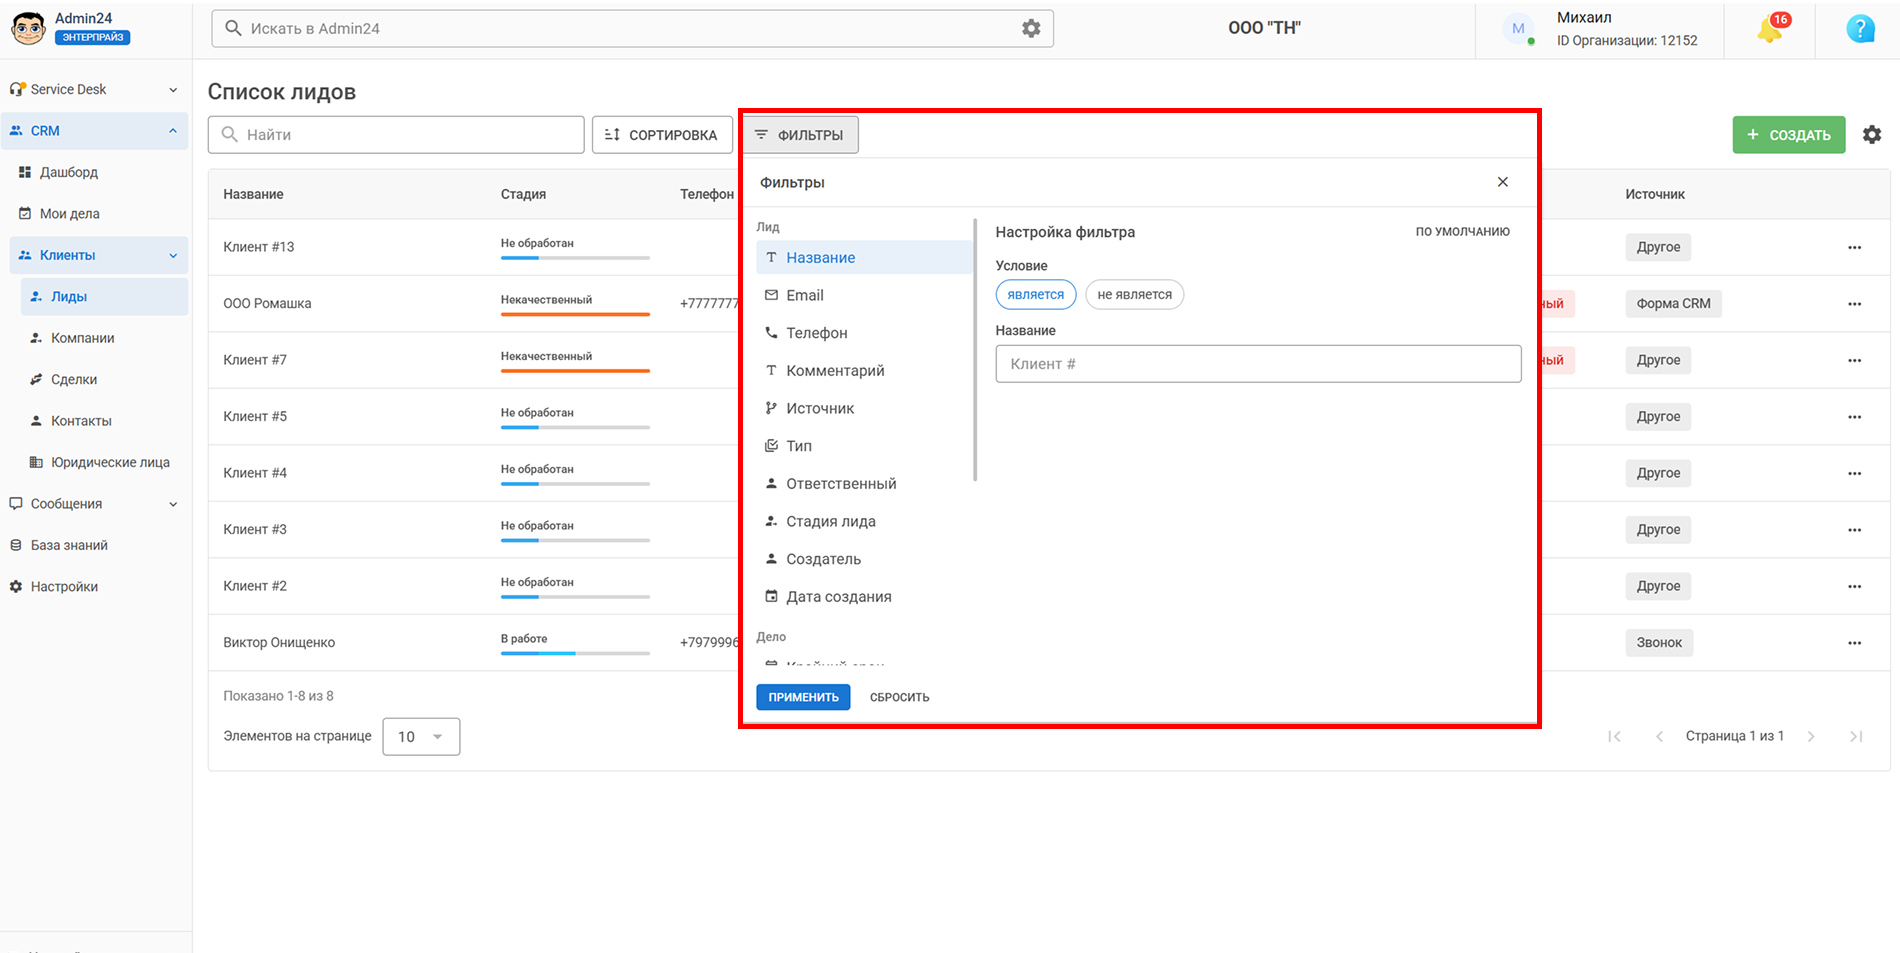The image size is (1900, 953).
Task: Select the Источник filter option
Action: (x=864, y=409)
